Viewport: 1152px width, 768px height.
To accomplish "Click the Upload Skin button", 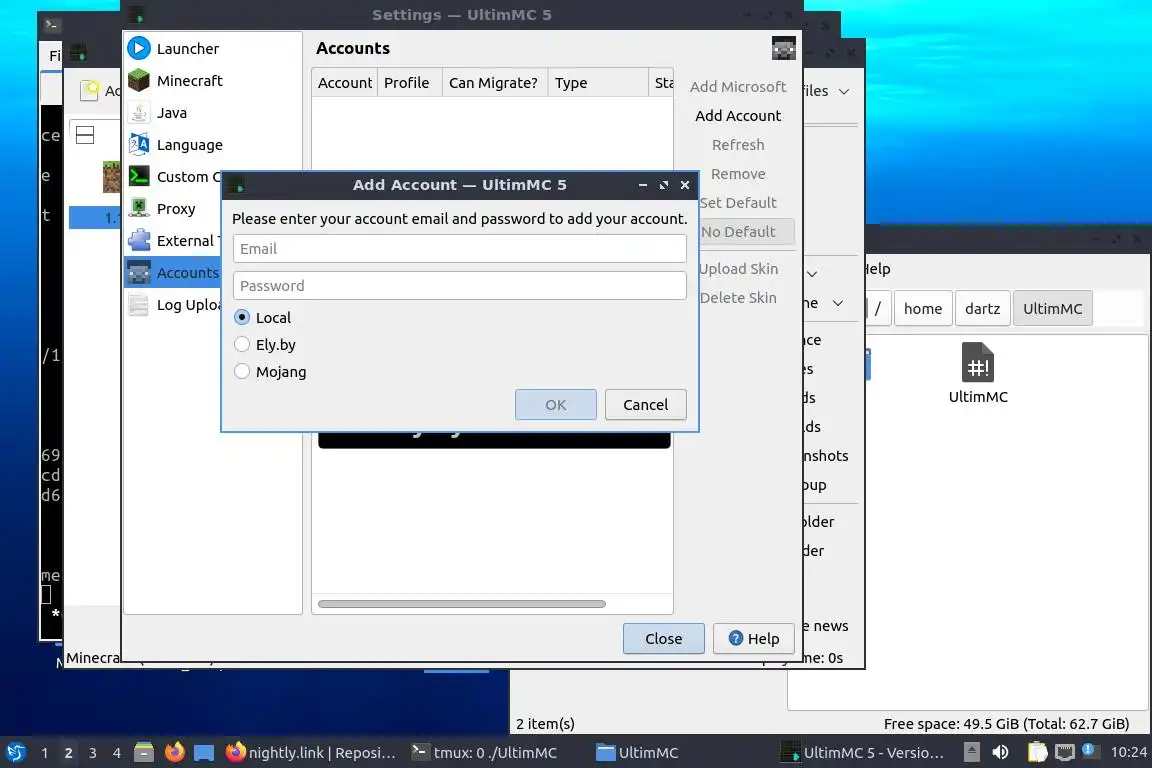I will click(738, 269).
